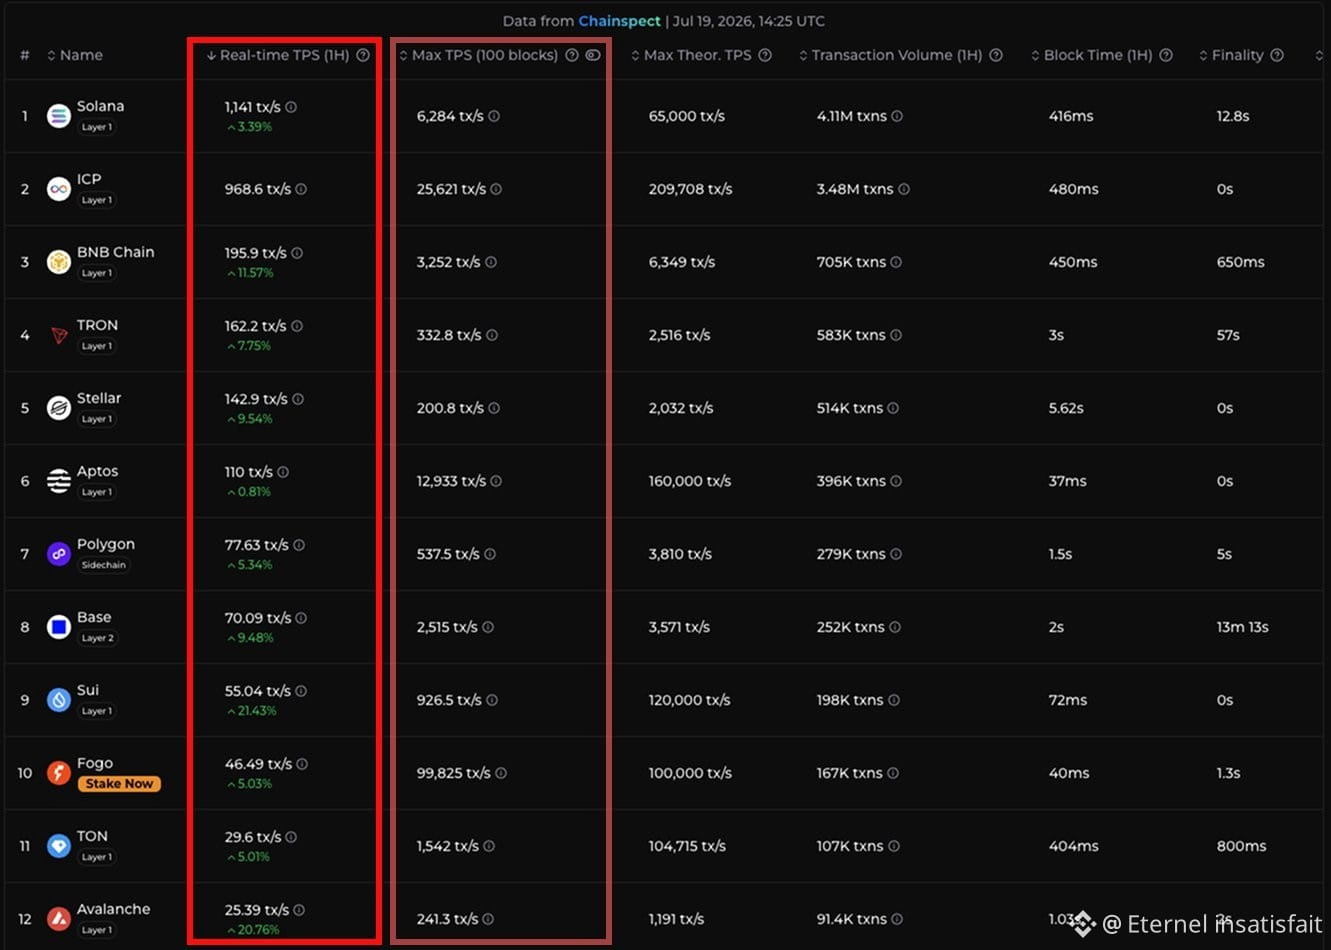
Task: Open the Avalanche chain name link
Action: click(114, 909)
